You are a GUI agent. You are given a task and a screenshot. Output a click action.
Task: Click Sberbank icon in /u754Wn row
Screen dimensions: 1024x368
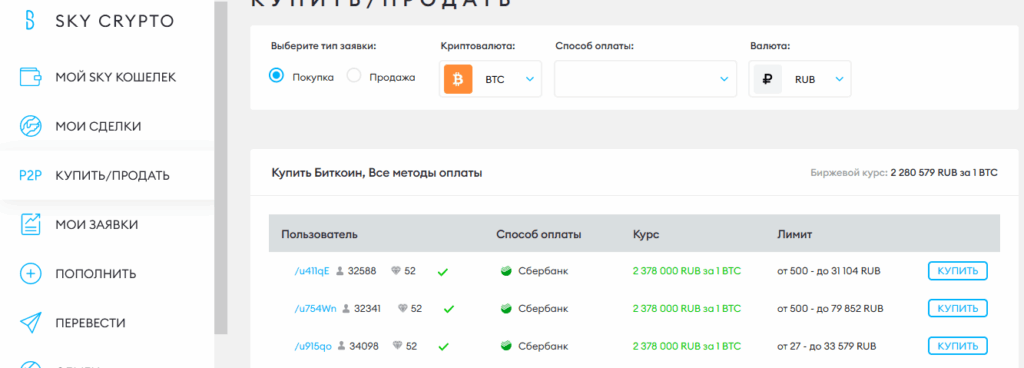(505, 308)
